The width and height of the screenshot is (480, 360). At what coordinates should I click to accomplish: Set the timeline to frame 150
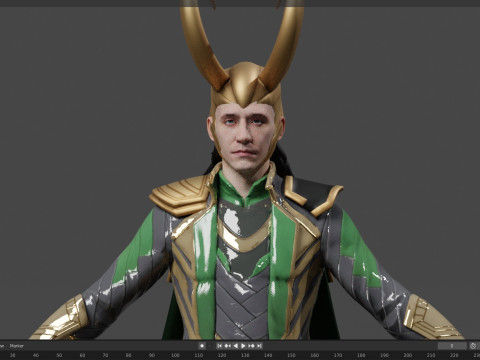coord(291,356)
